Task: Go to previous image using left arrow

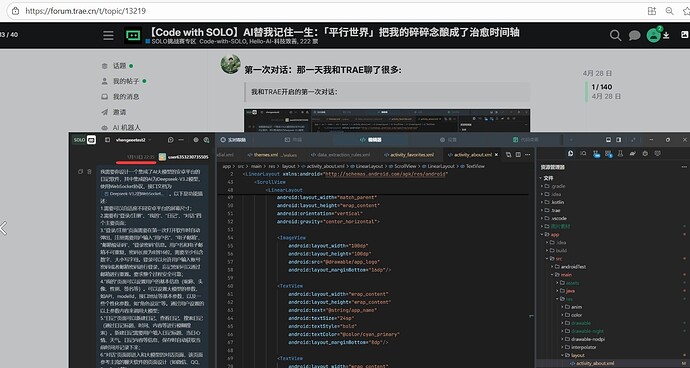Action: click(x=4, y=228)
